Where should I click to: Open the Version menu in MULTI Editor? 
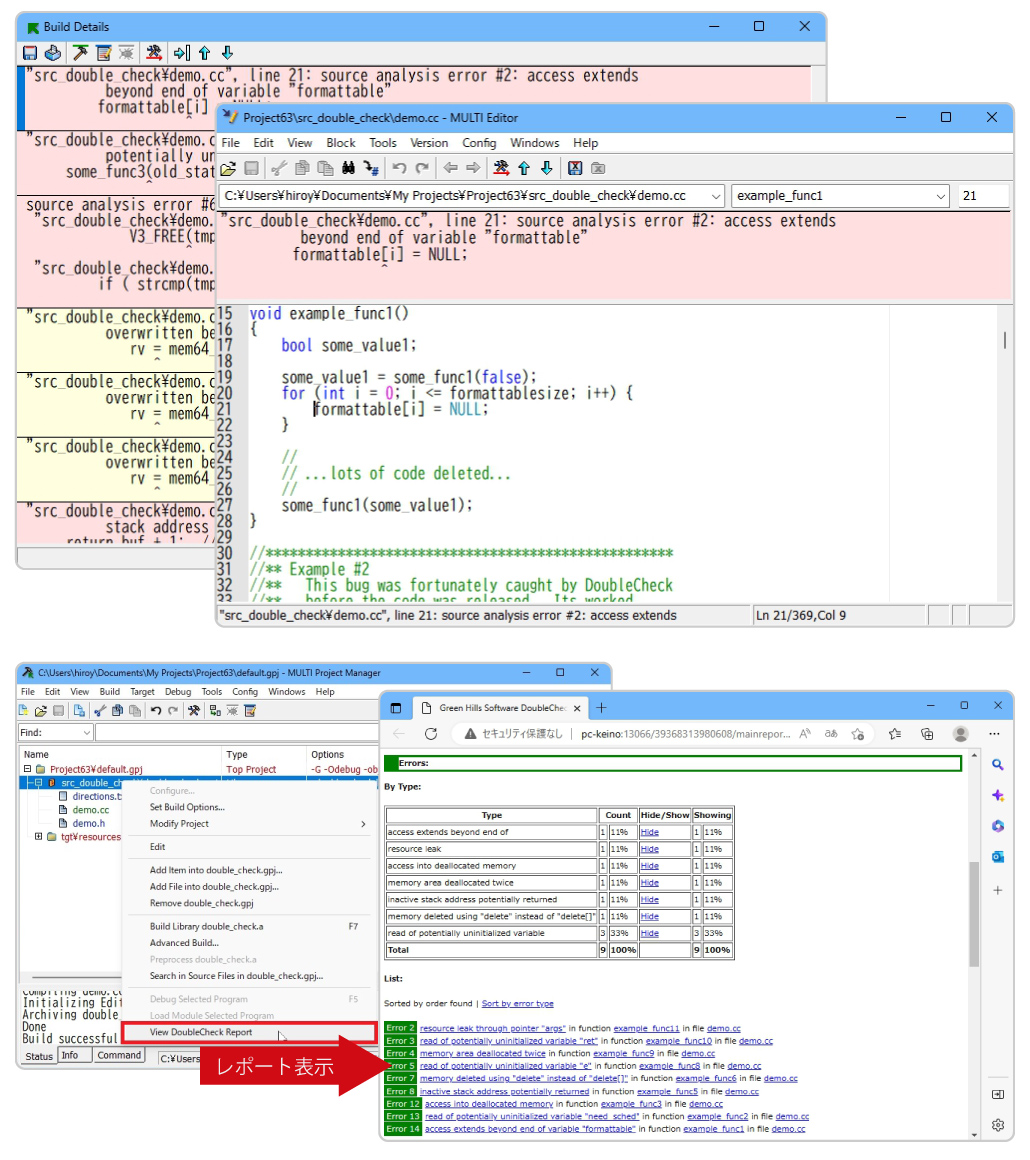click(429, 144)
